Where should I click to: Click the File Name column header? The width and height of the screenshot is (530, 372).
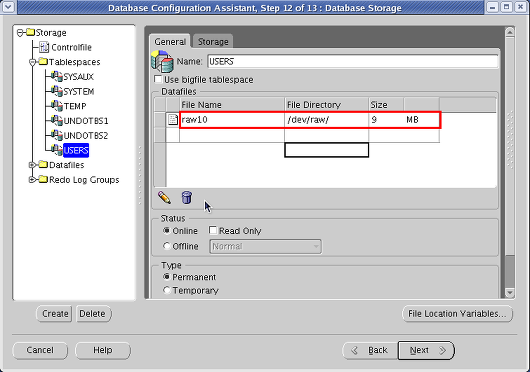[x=232, y=105]
